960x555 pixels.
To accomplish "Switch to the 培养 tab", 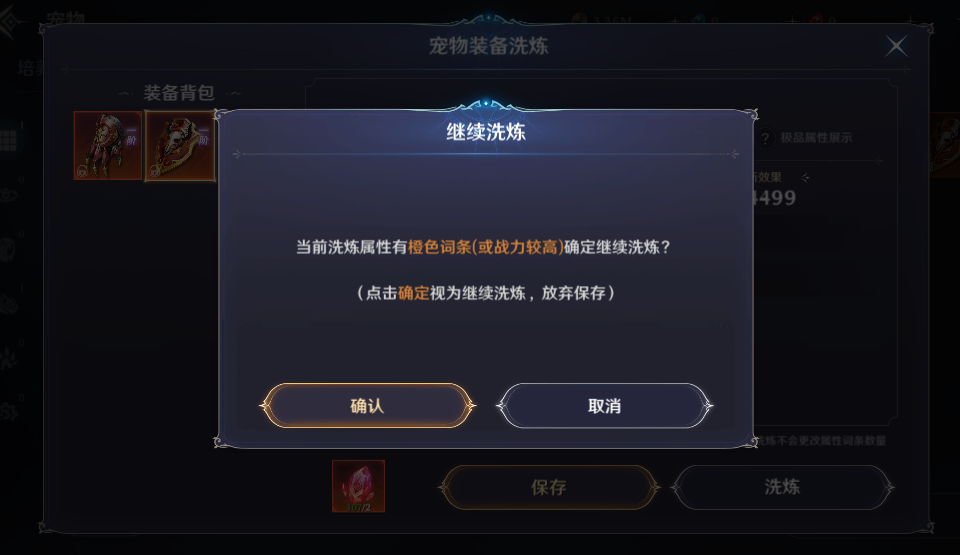I will tap(31, 67).
